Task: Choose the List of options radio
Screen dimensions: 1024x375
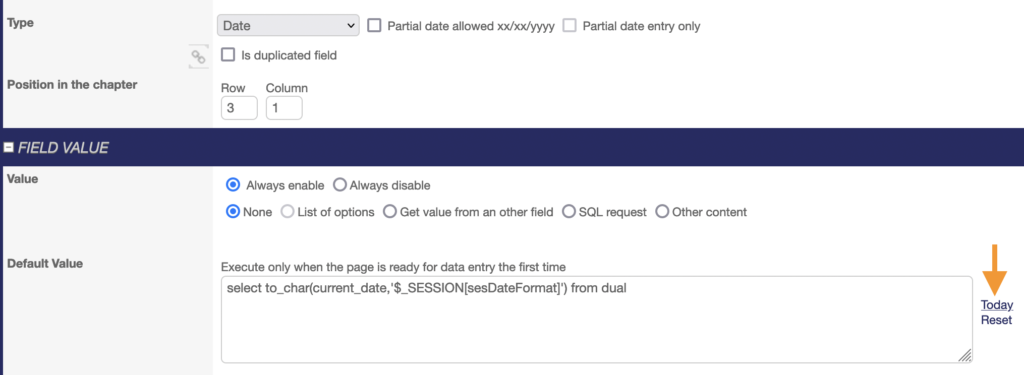Action: click(x=287, y=212)
